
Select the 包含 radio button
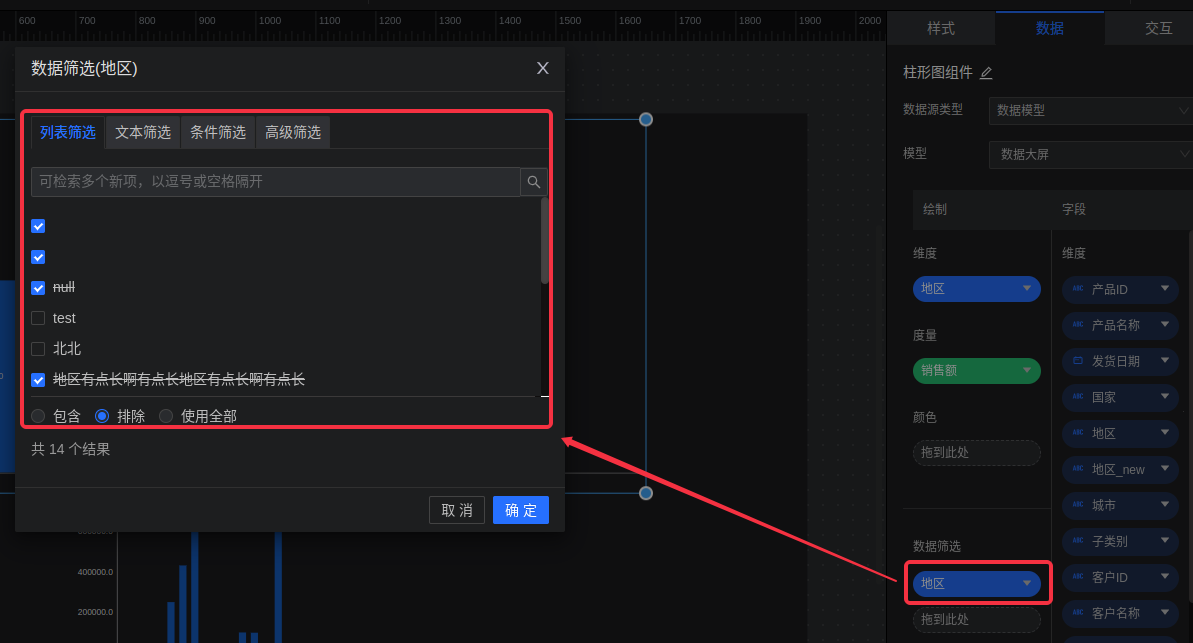pos(38,416)
